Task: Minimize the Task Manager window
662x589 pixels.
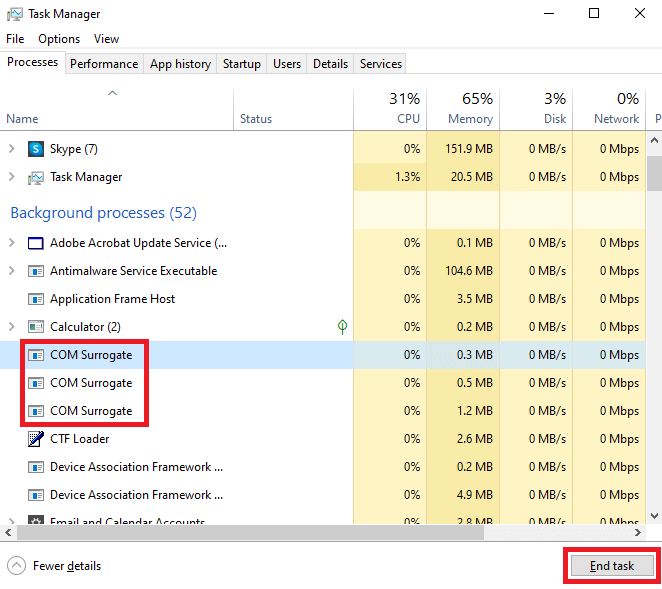Action: 548,14
